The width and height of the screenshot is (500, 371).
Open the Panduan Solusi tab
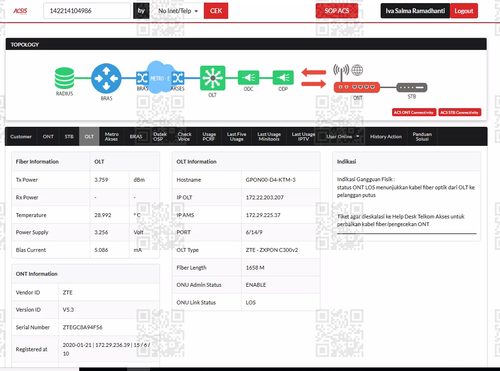point(422,137)
